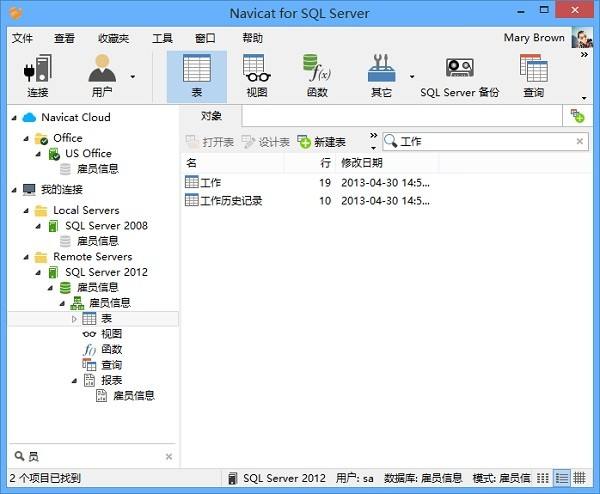
Task: Collapse the Office project folder
Action: coord(26,139)
